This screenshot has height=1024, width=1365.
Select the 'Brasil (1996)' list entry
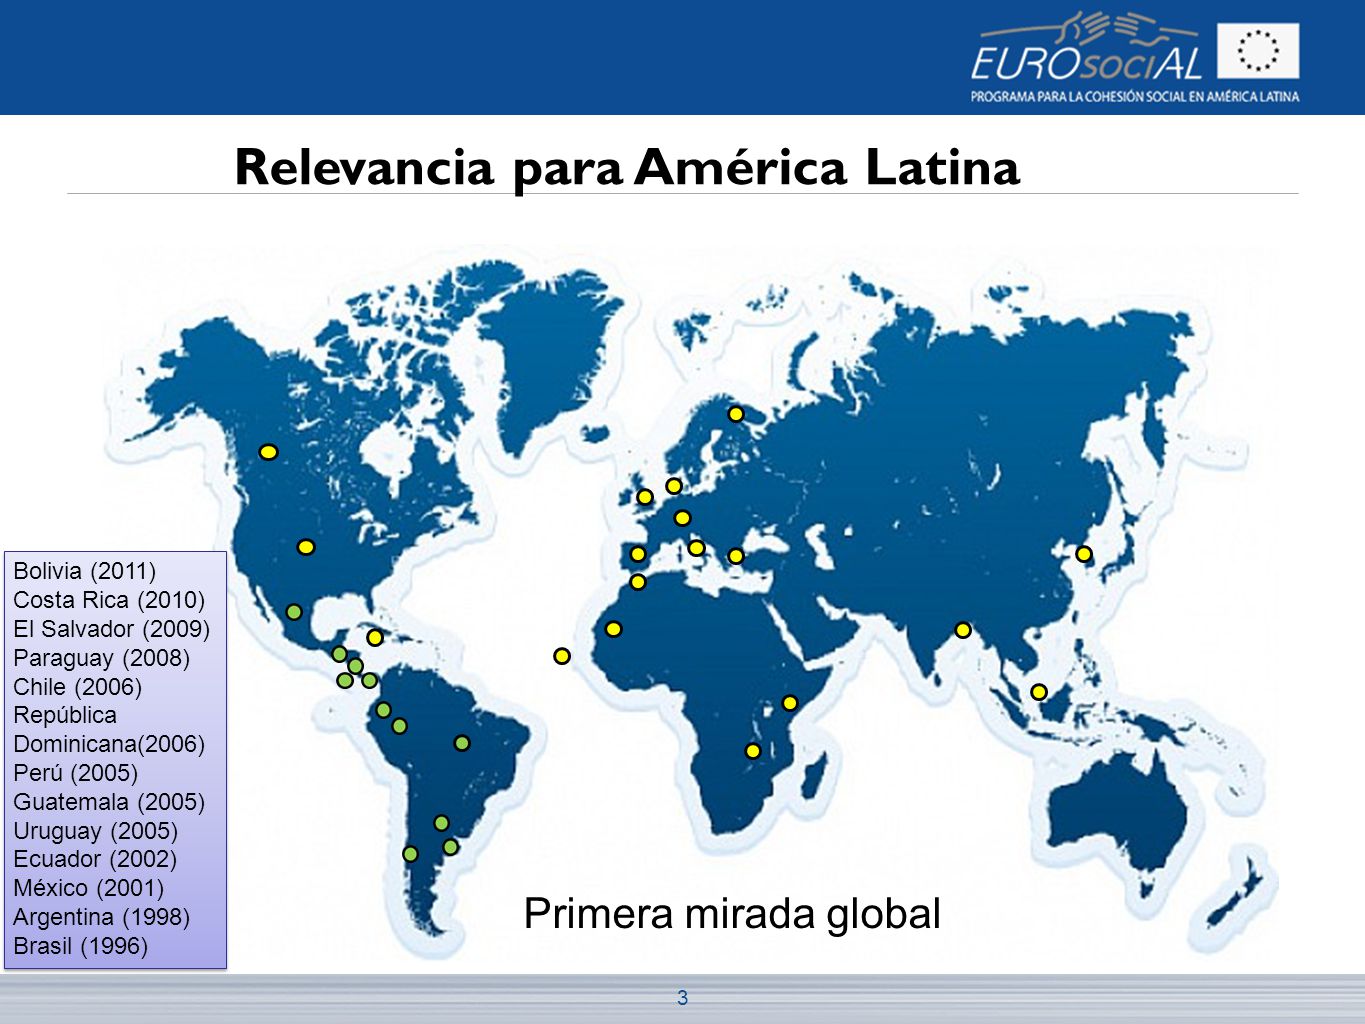(81, 946)
